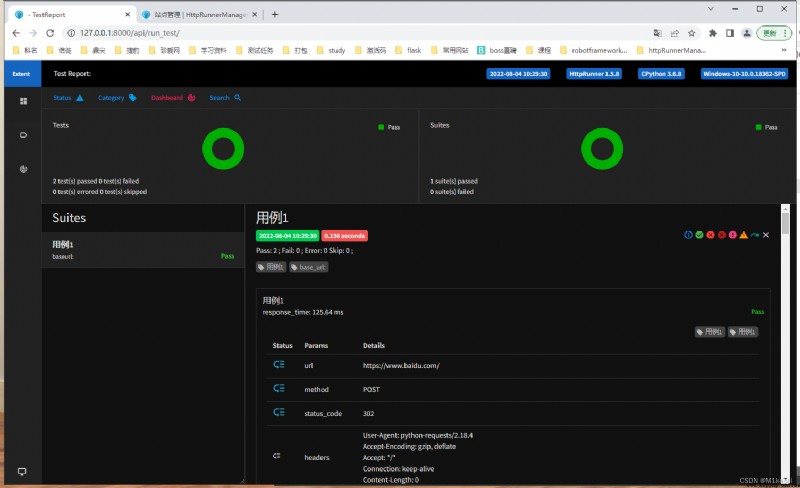Open the share page icon in address bar
Screen dimensions: 800x488
pos(674,33)
